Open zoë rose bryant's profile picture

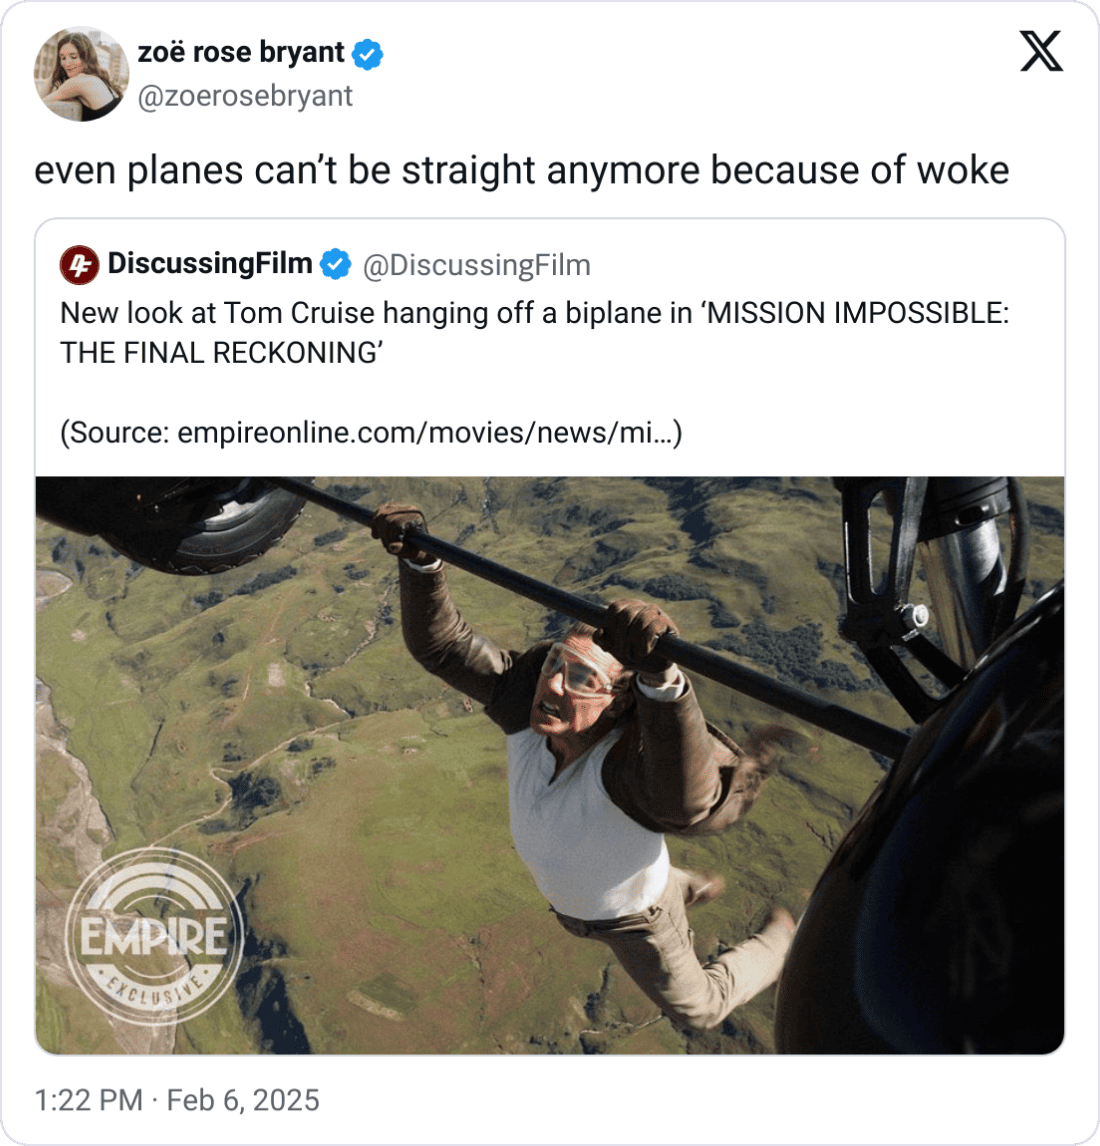[81, 74]
